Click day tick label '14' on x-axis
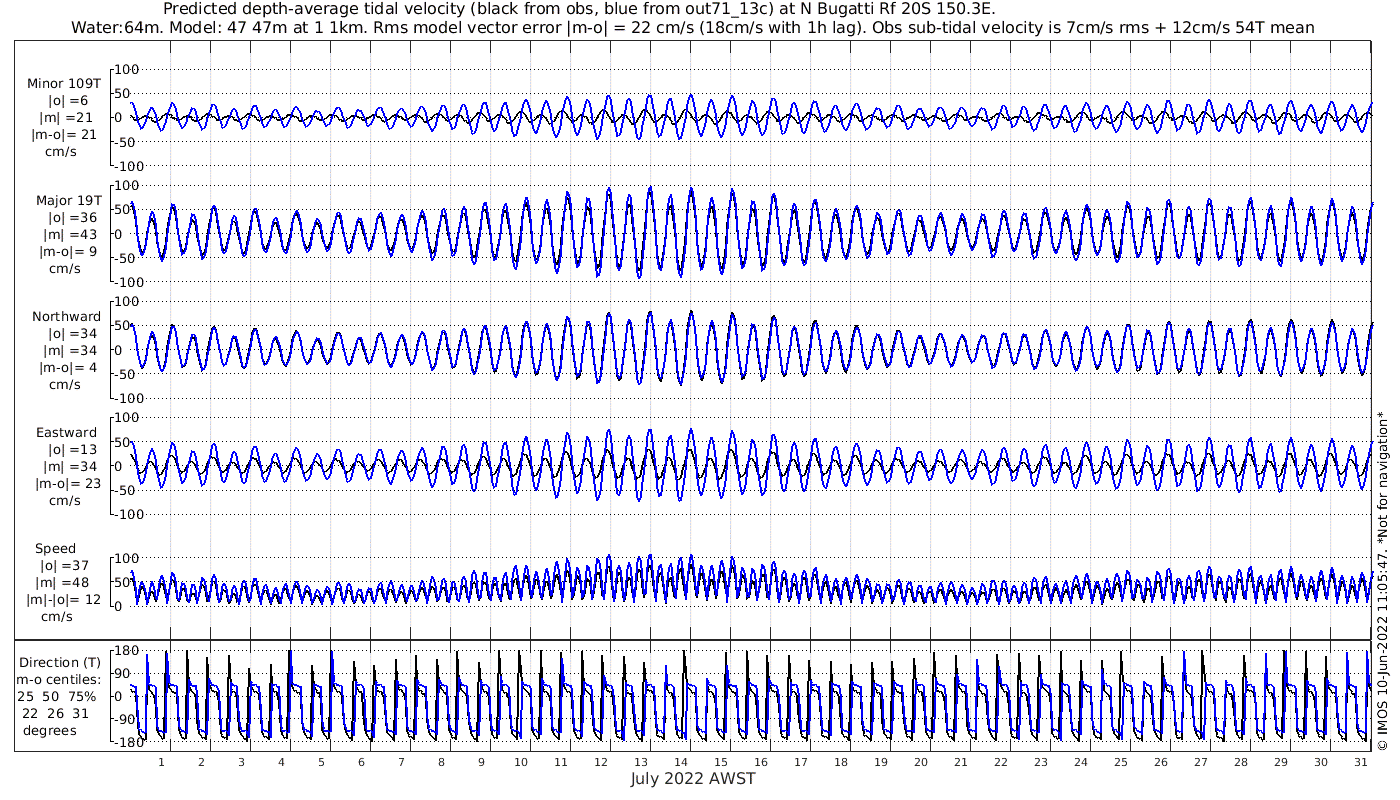This screenshot has height=800, width=1400. click(x=680, y=761)
